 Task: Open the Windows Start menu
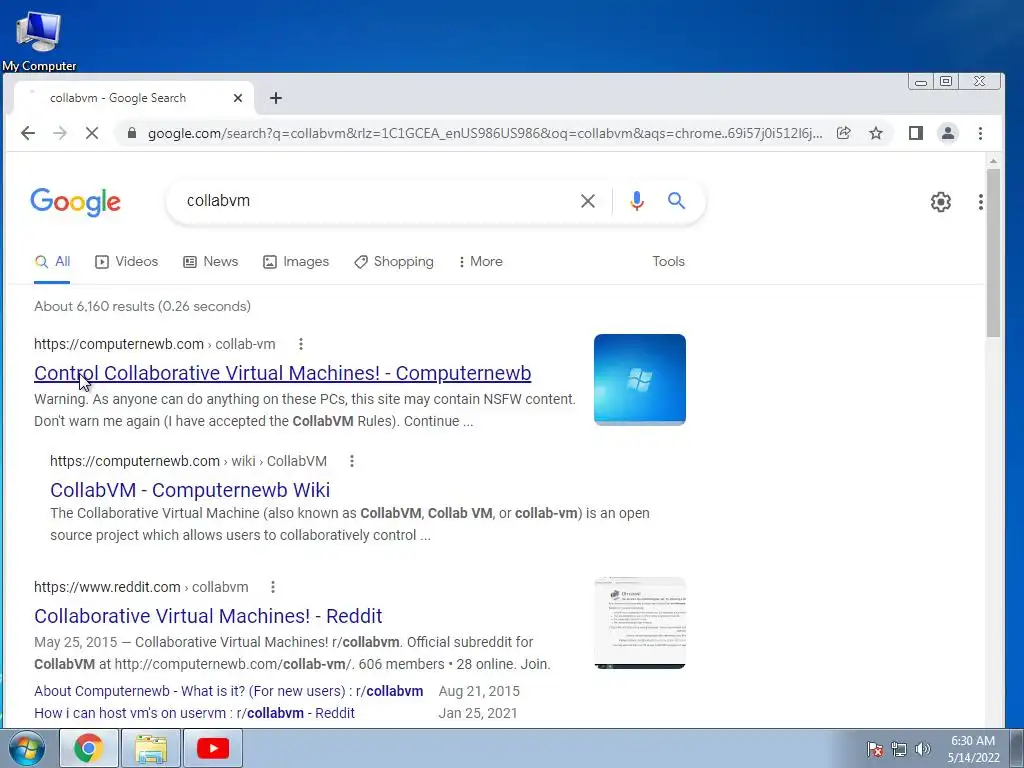click(26, 748)
